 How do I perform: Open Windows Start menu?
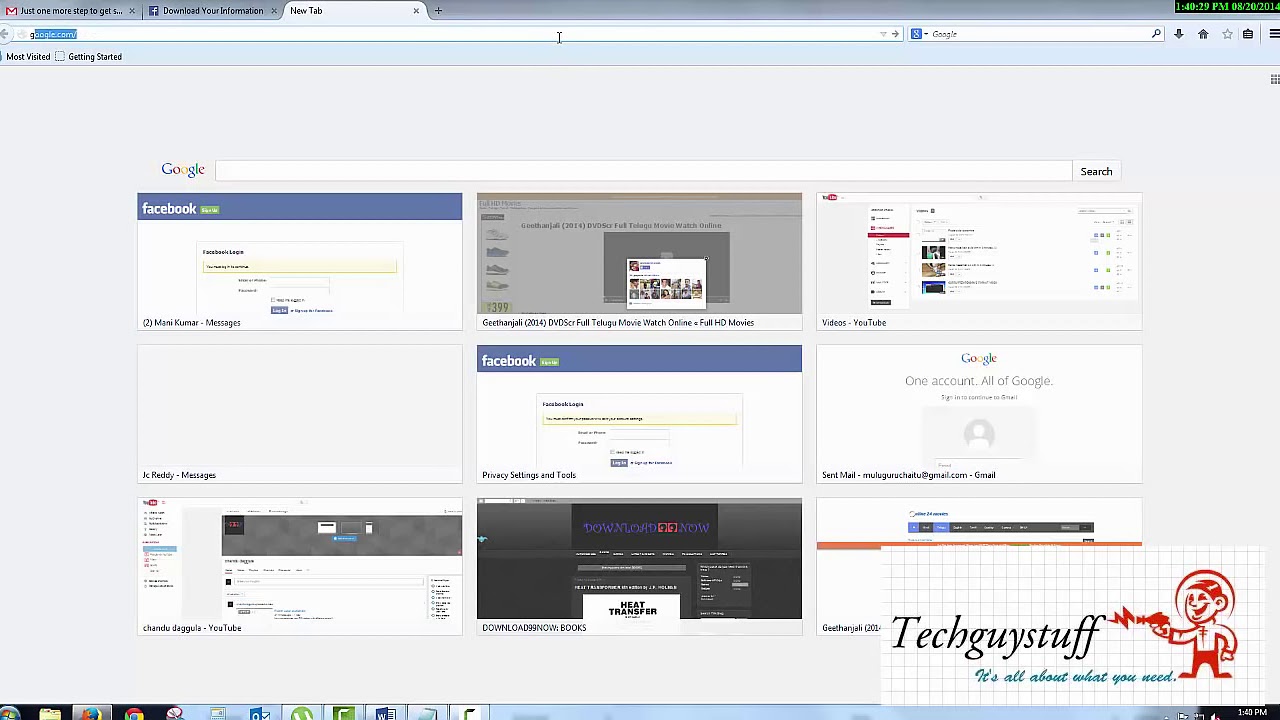(x=11, y=713)
